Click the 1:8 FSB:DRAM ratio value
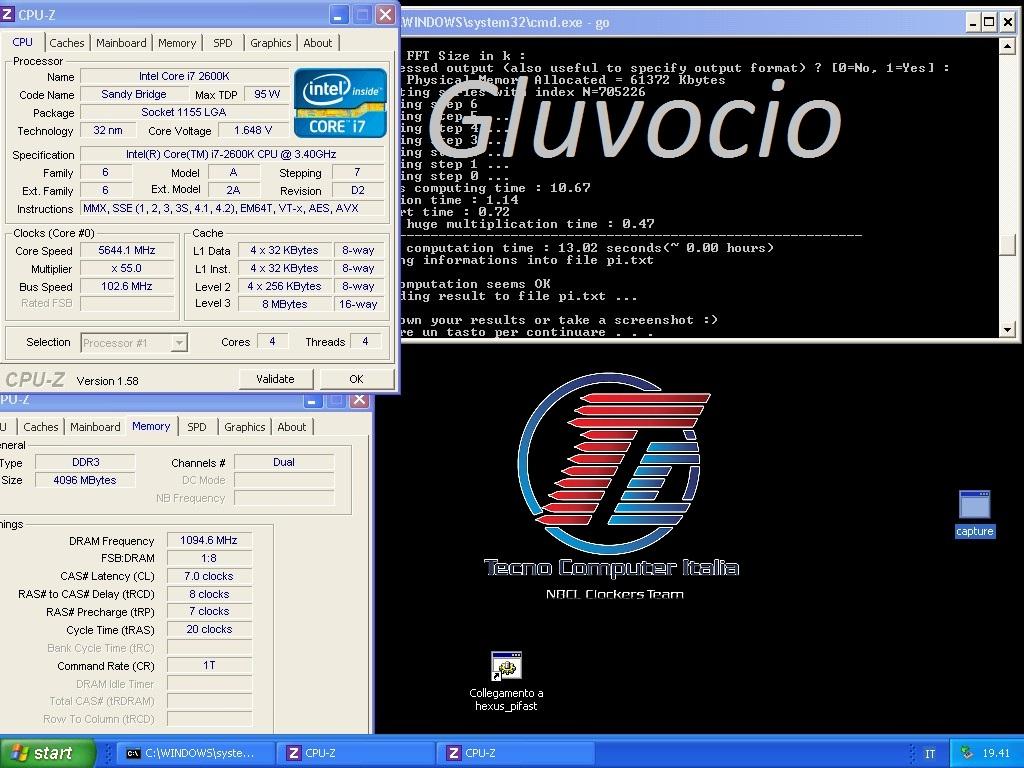This screenshot has width=1024, height=768. pyautogui.click(x=209, y=558)
